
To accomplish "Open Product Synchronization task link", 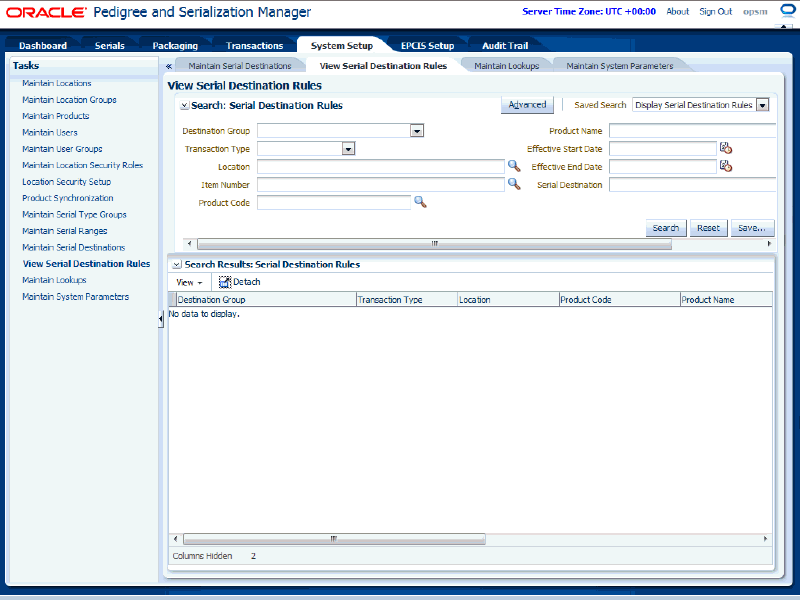I will [68, 198].
